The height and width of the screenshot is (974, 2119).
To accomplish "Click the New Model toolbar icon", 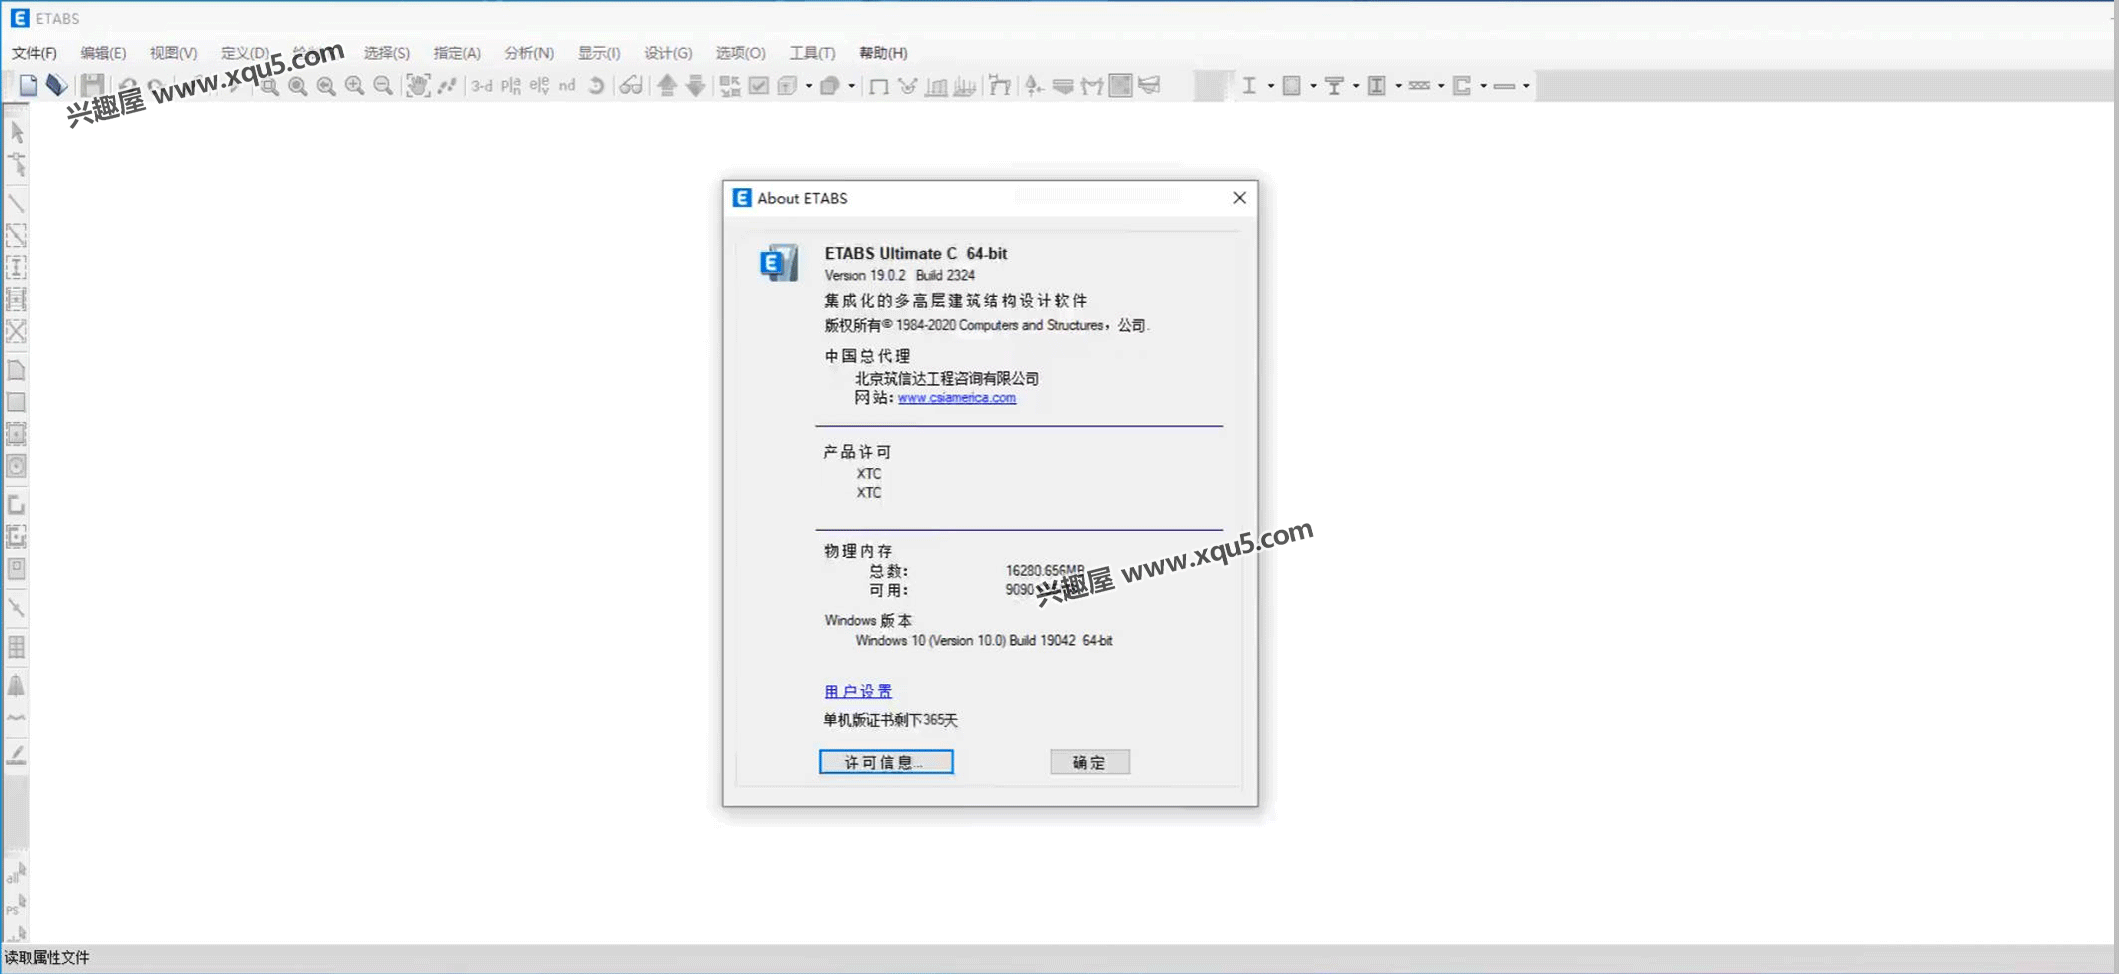I will 28,86.
